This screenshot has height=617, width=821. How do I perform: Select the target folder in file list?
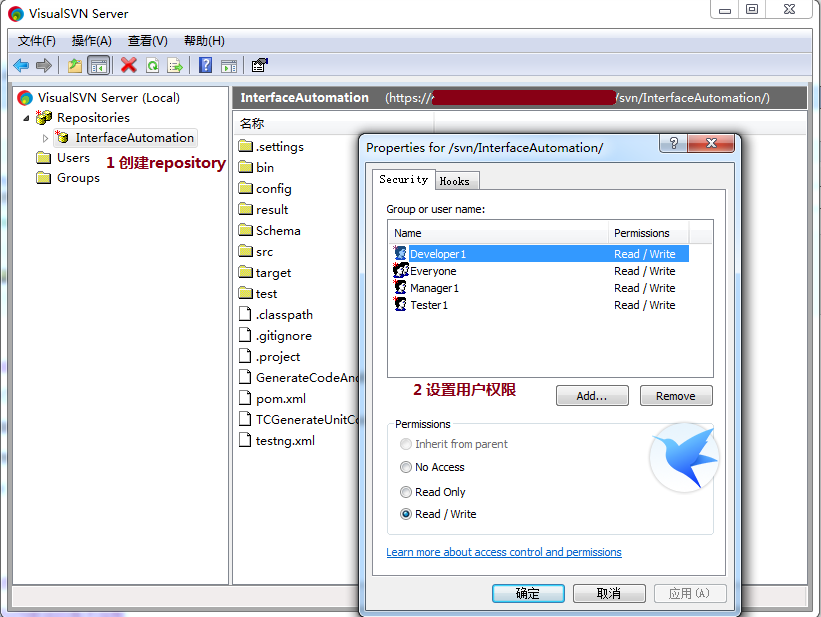[264, 272]
